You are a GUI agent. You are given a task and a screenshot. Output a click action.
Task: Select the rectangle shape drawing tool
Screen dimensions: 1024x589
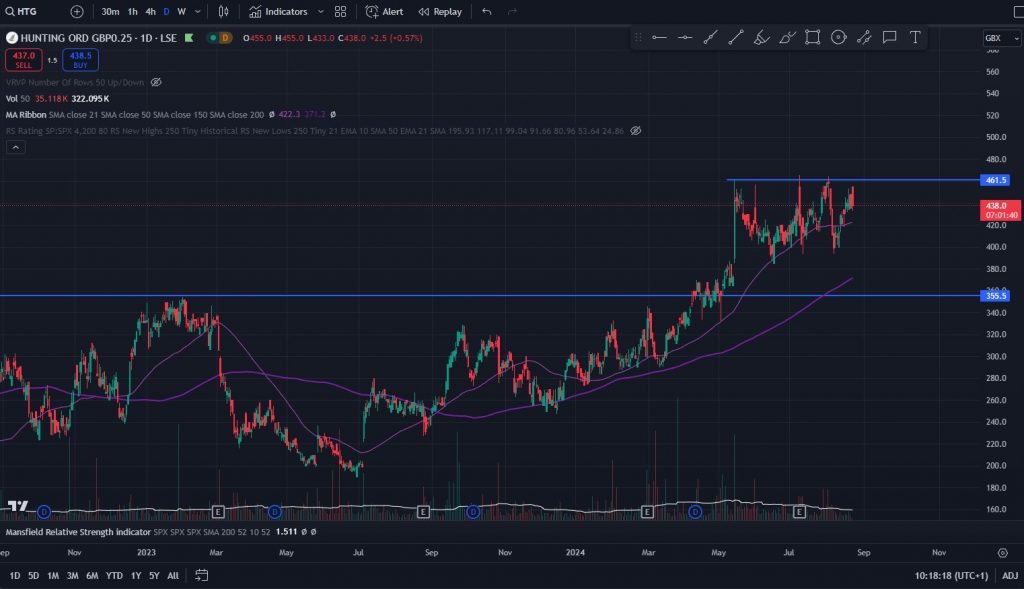[x=813, y=37]
